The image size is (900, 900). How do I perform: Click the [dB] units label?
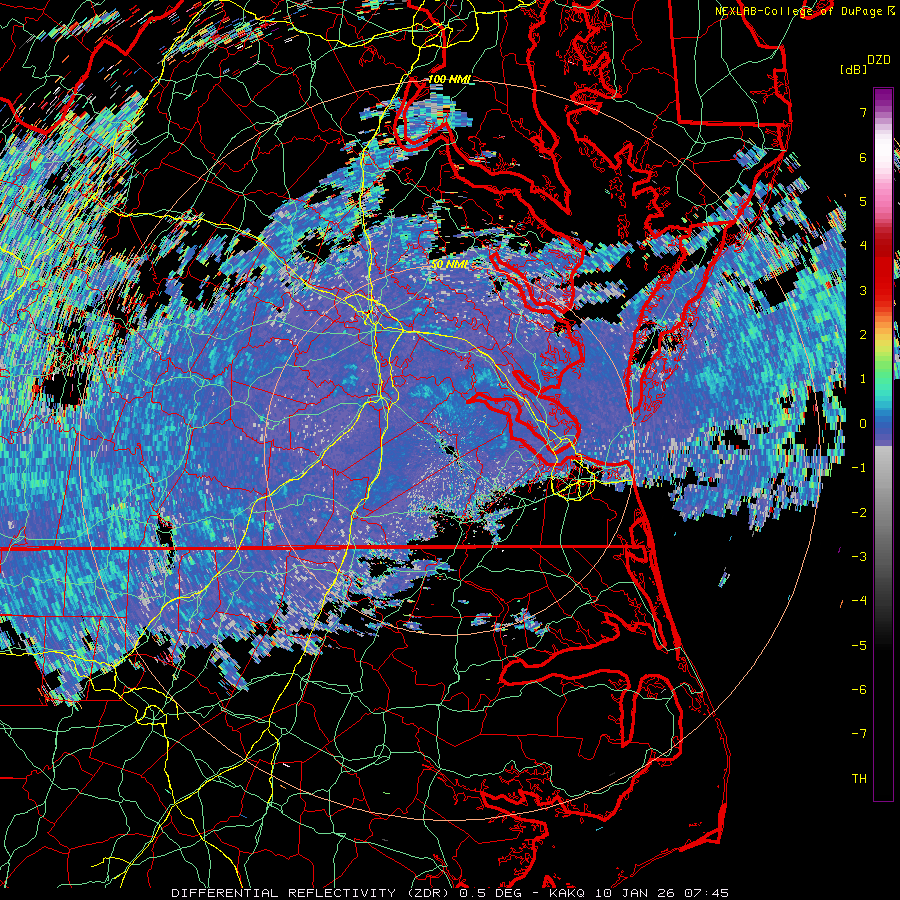coord(854,69)
